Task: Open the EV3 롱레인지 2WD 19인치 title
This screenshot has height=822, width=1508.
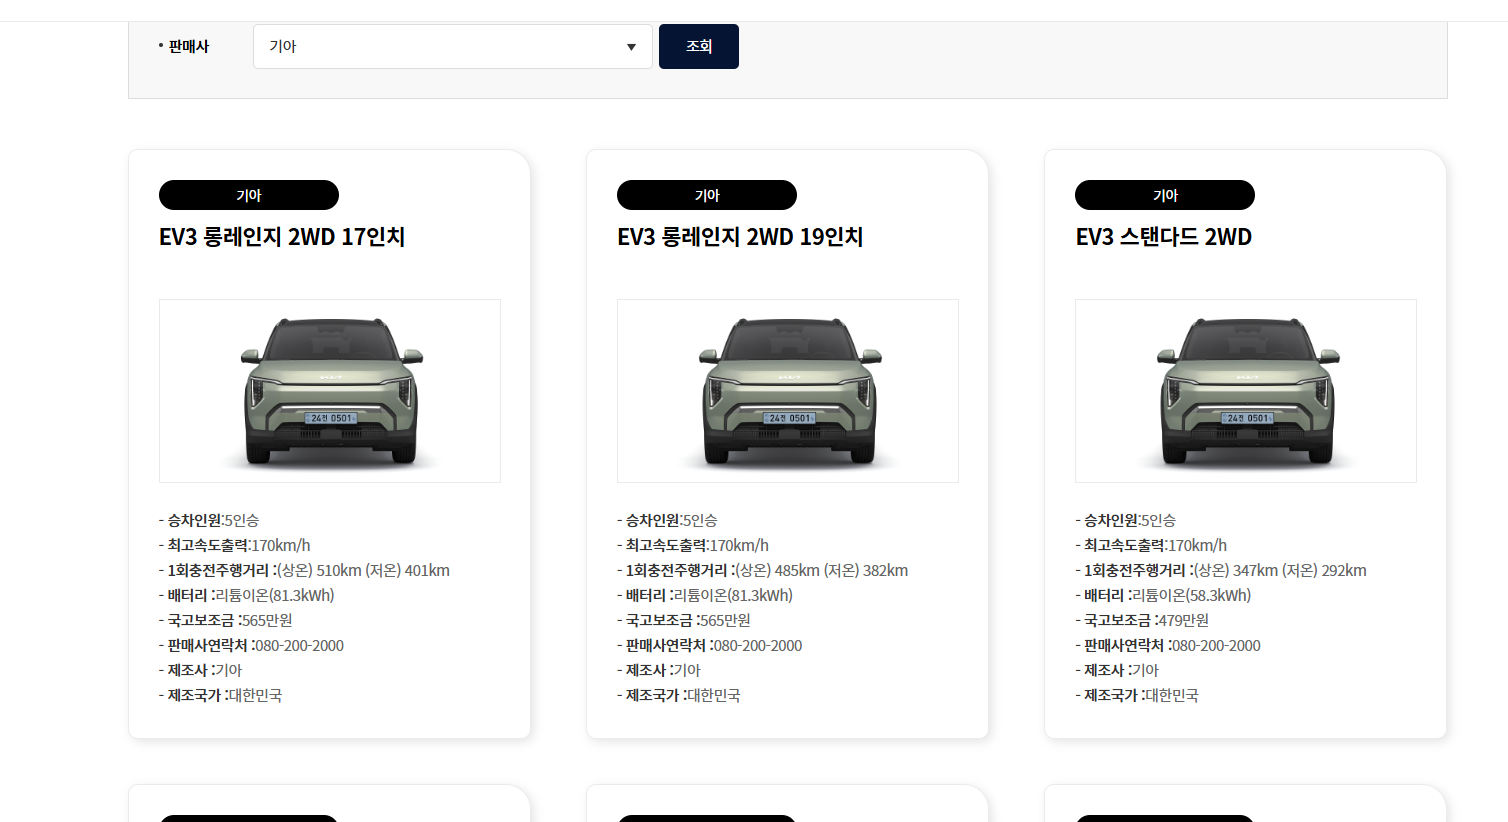Action: coord(740,237)
